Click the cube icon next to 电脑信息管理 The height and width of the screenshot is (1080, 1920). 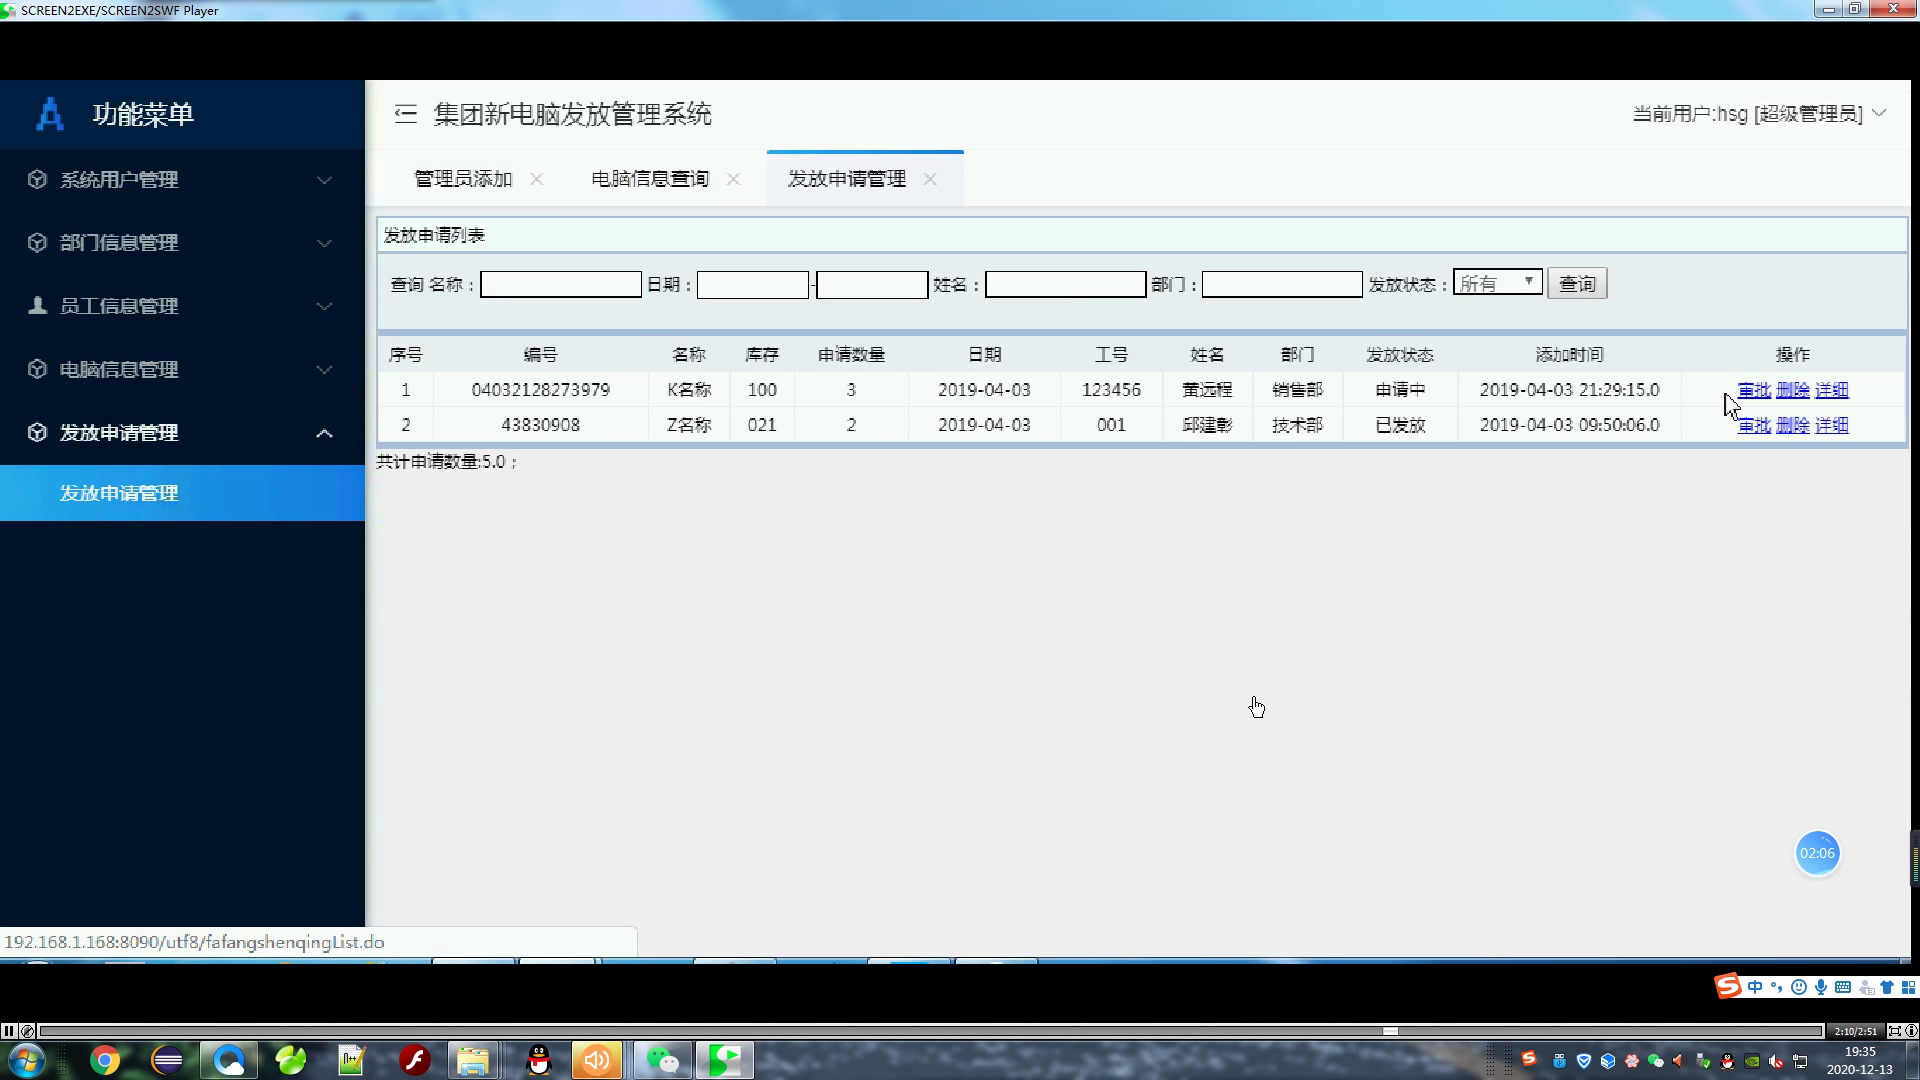37,369
